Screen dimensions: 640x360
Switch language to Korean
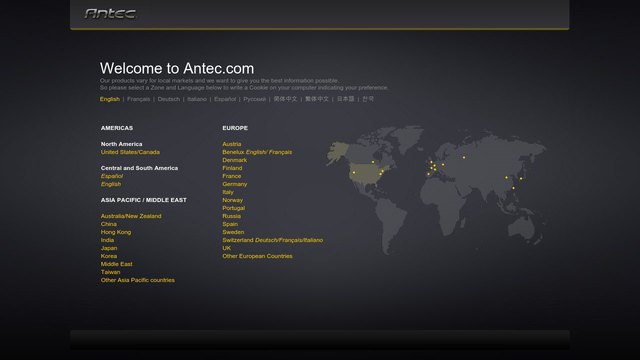368,99
